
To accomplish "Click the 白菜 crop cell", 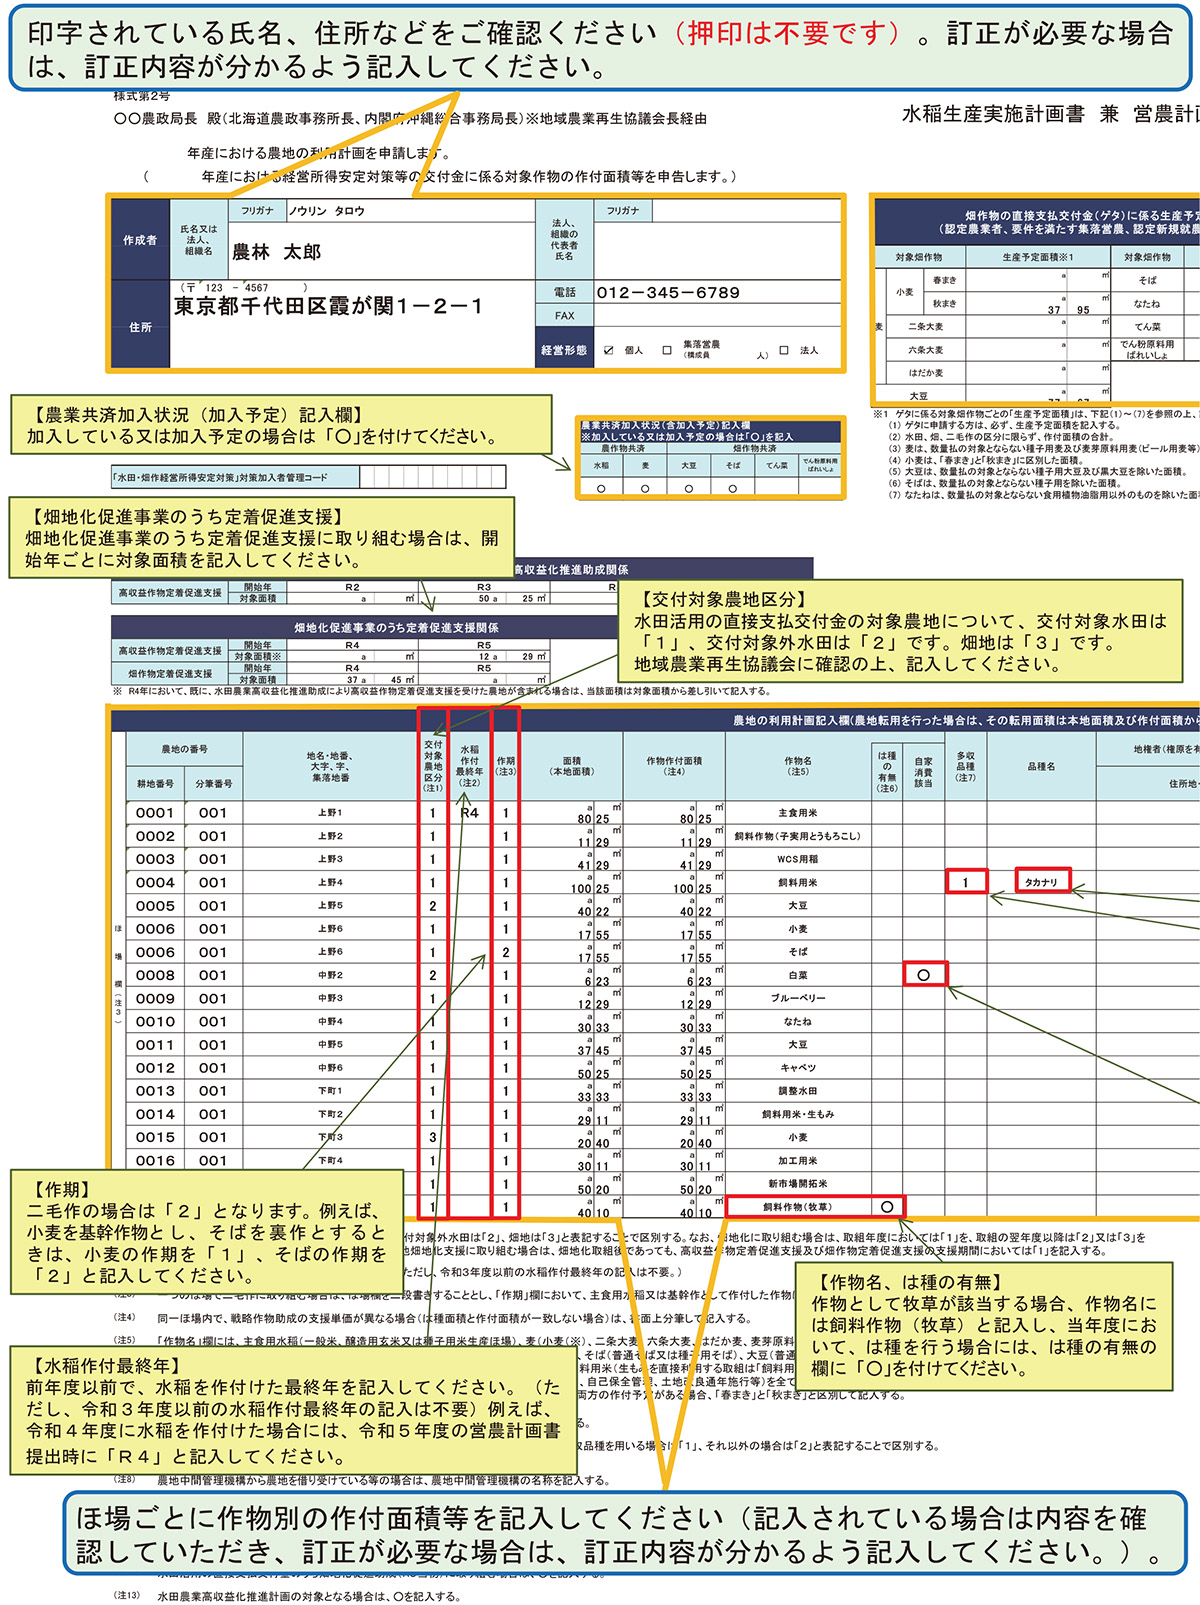I will click(x=797, y=975).
